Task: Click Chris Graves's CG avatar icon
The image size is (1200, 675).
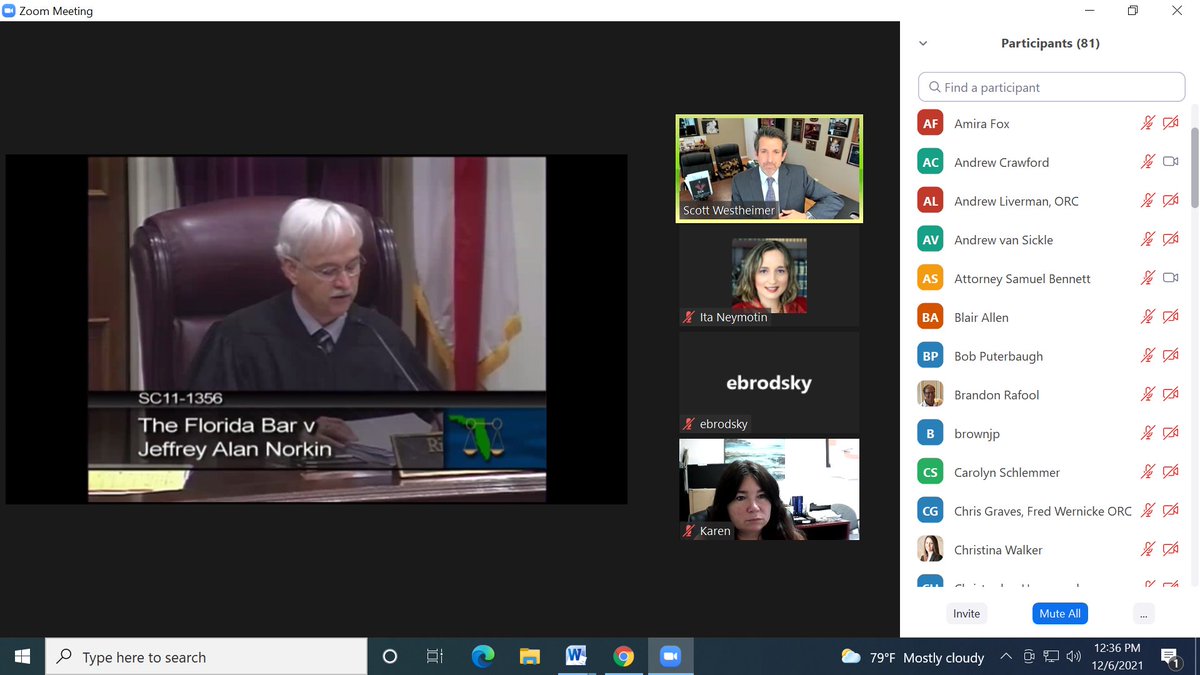Action: coord(930,511)
